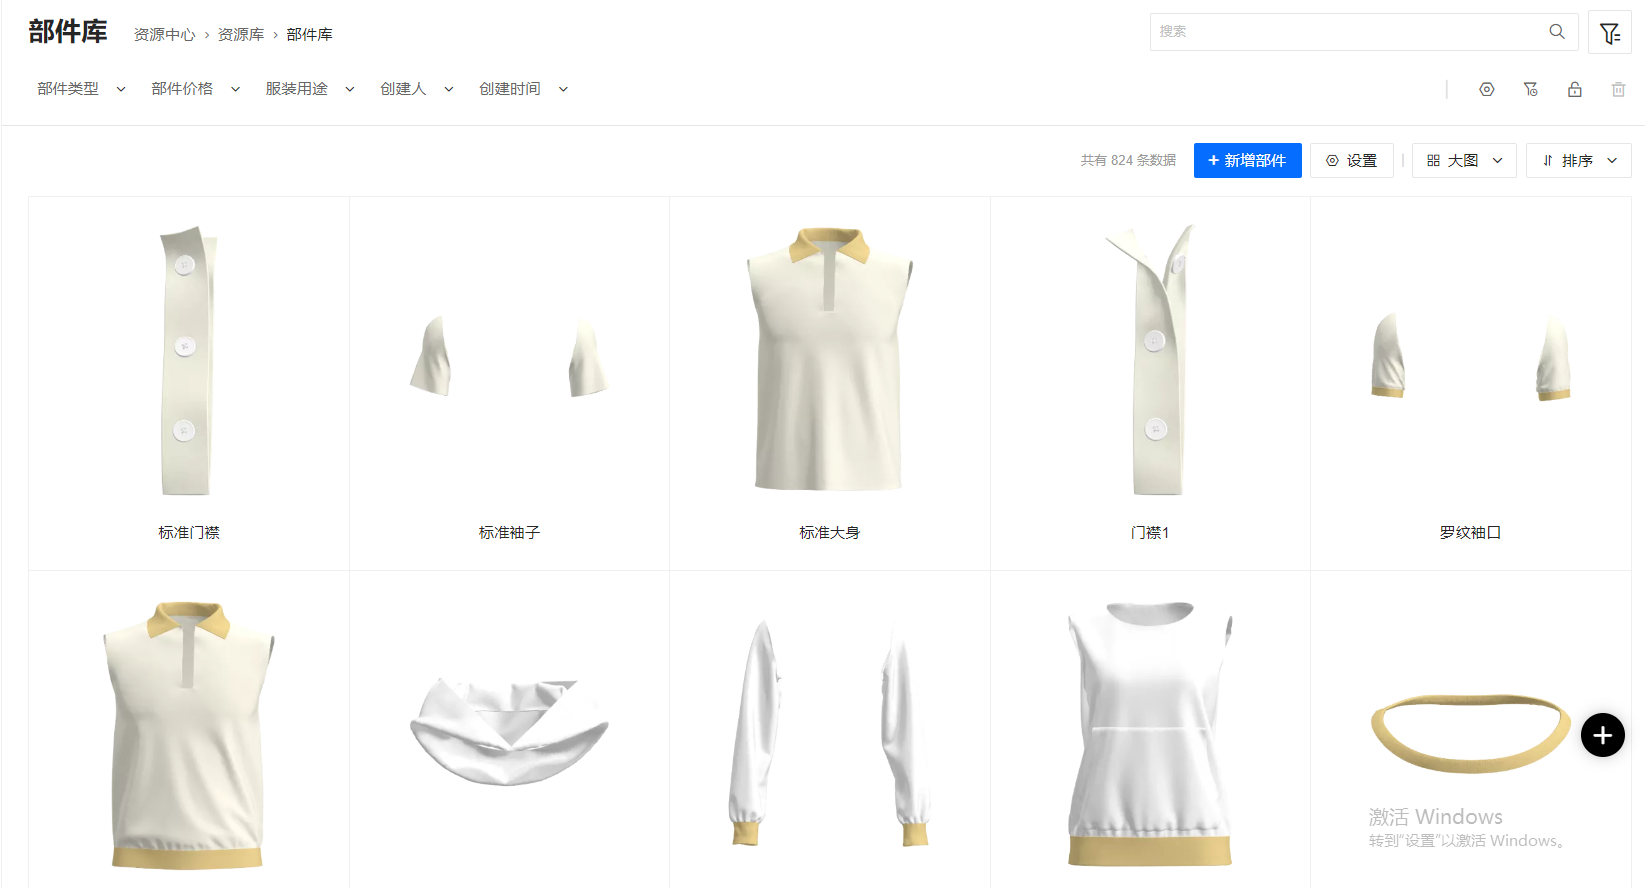
Task: Open the 大图 view mode dropdown
Action: 1464,161
